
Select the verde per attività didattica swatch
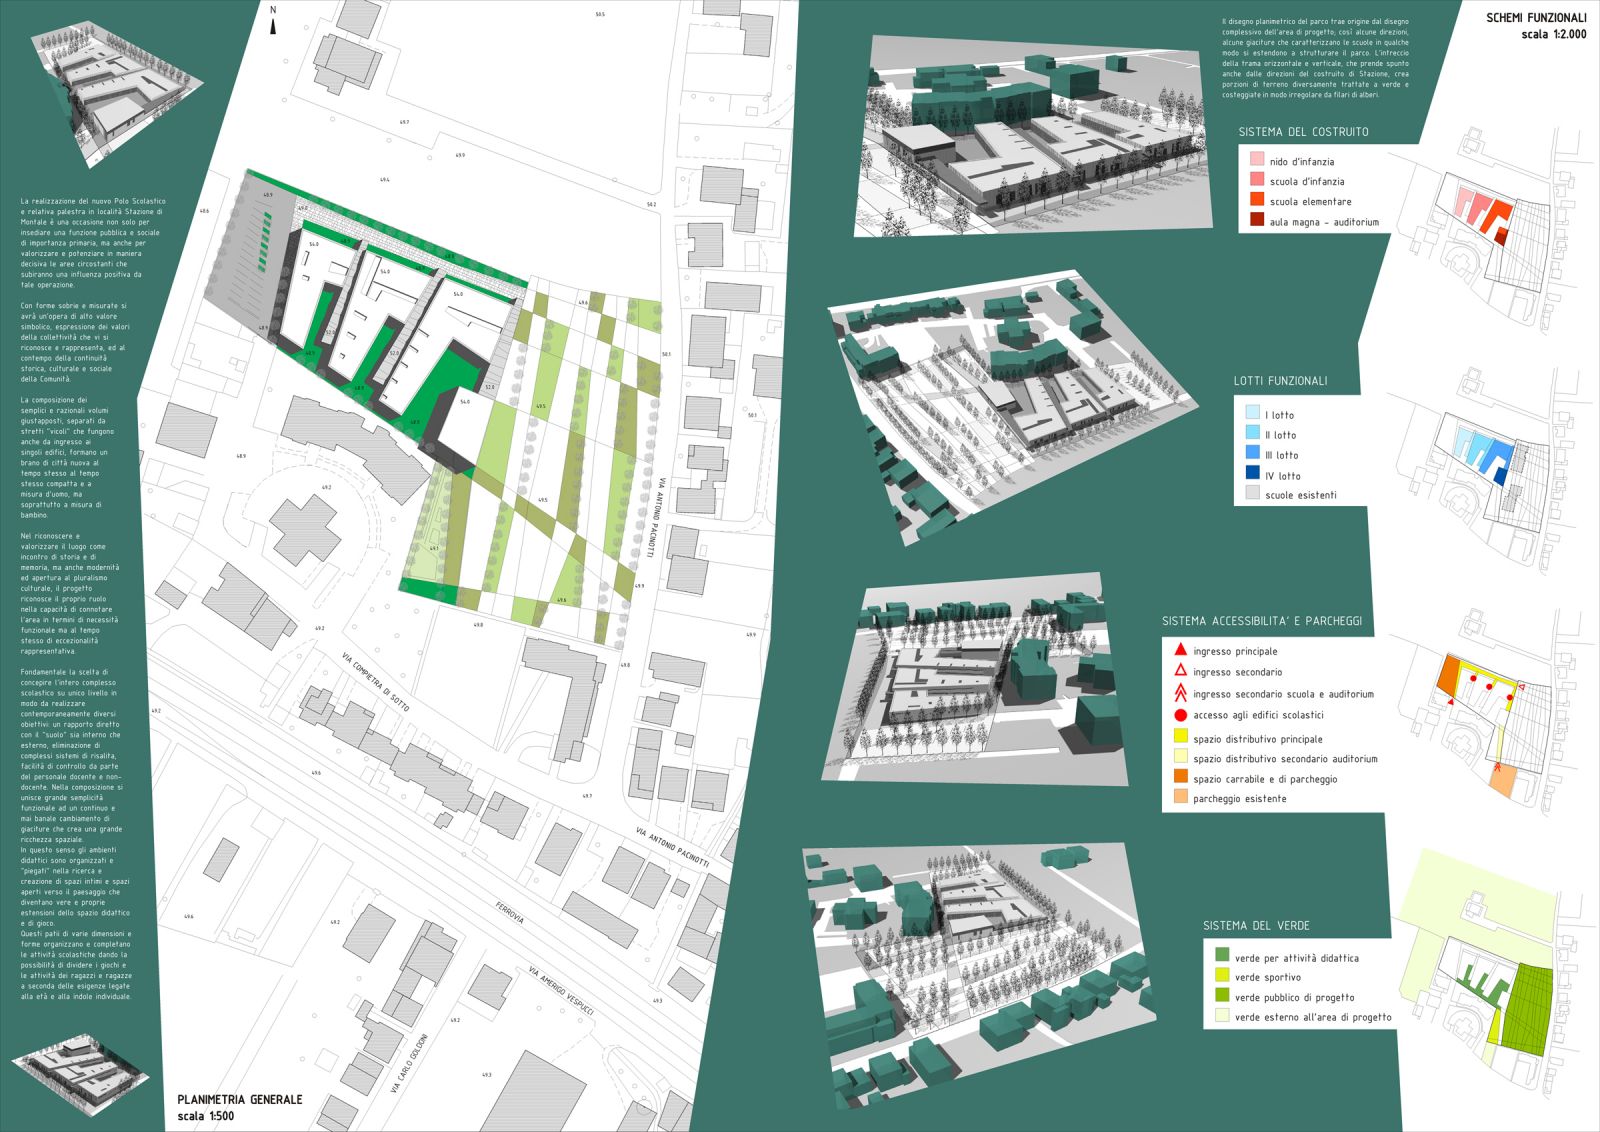[1221, 956]
